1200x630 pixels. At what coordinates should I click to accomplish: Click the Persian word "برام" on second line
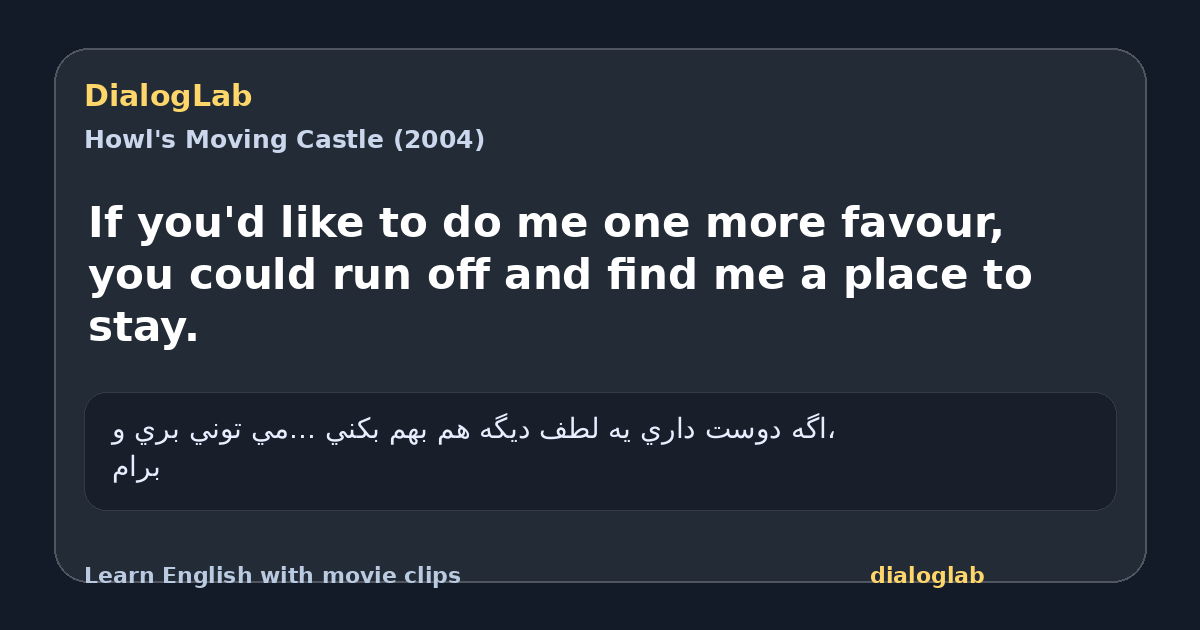(x=136, y=469)
